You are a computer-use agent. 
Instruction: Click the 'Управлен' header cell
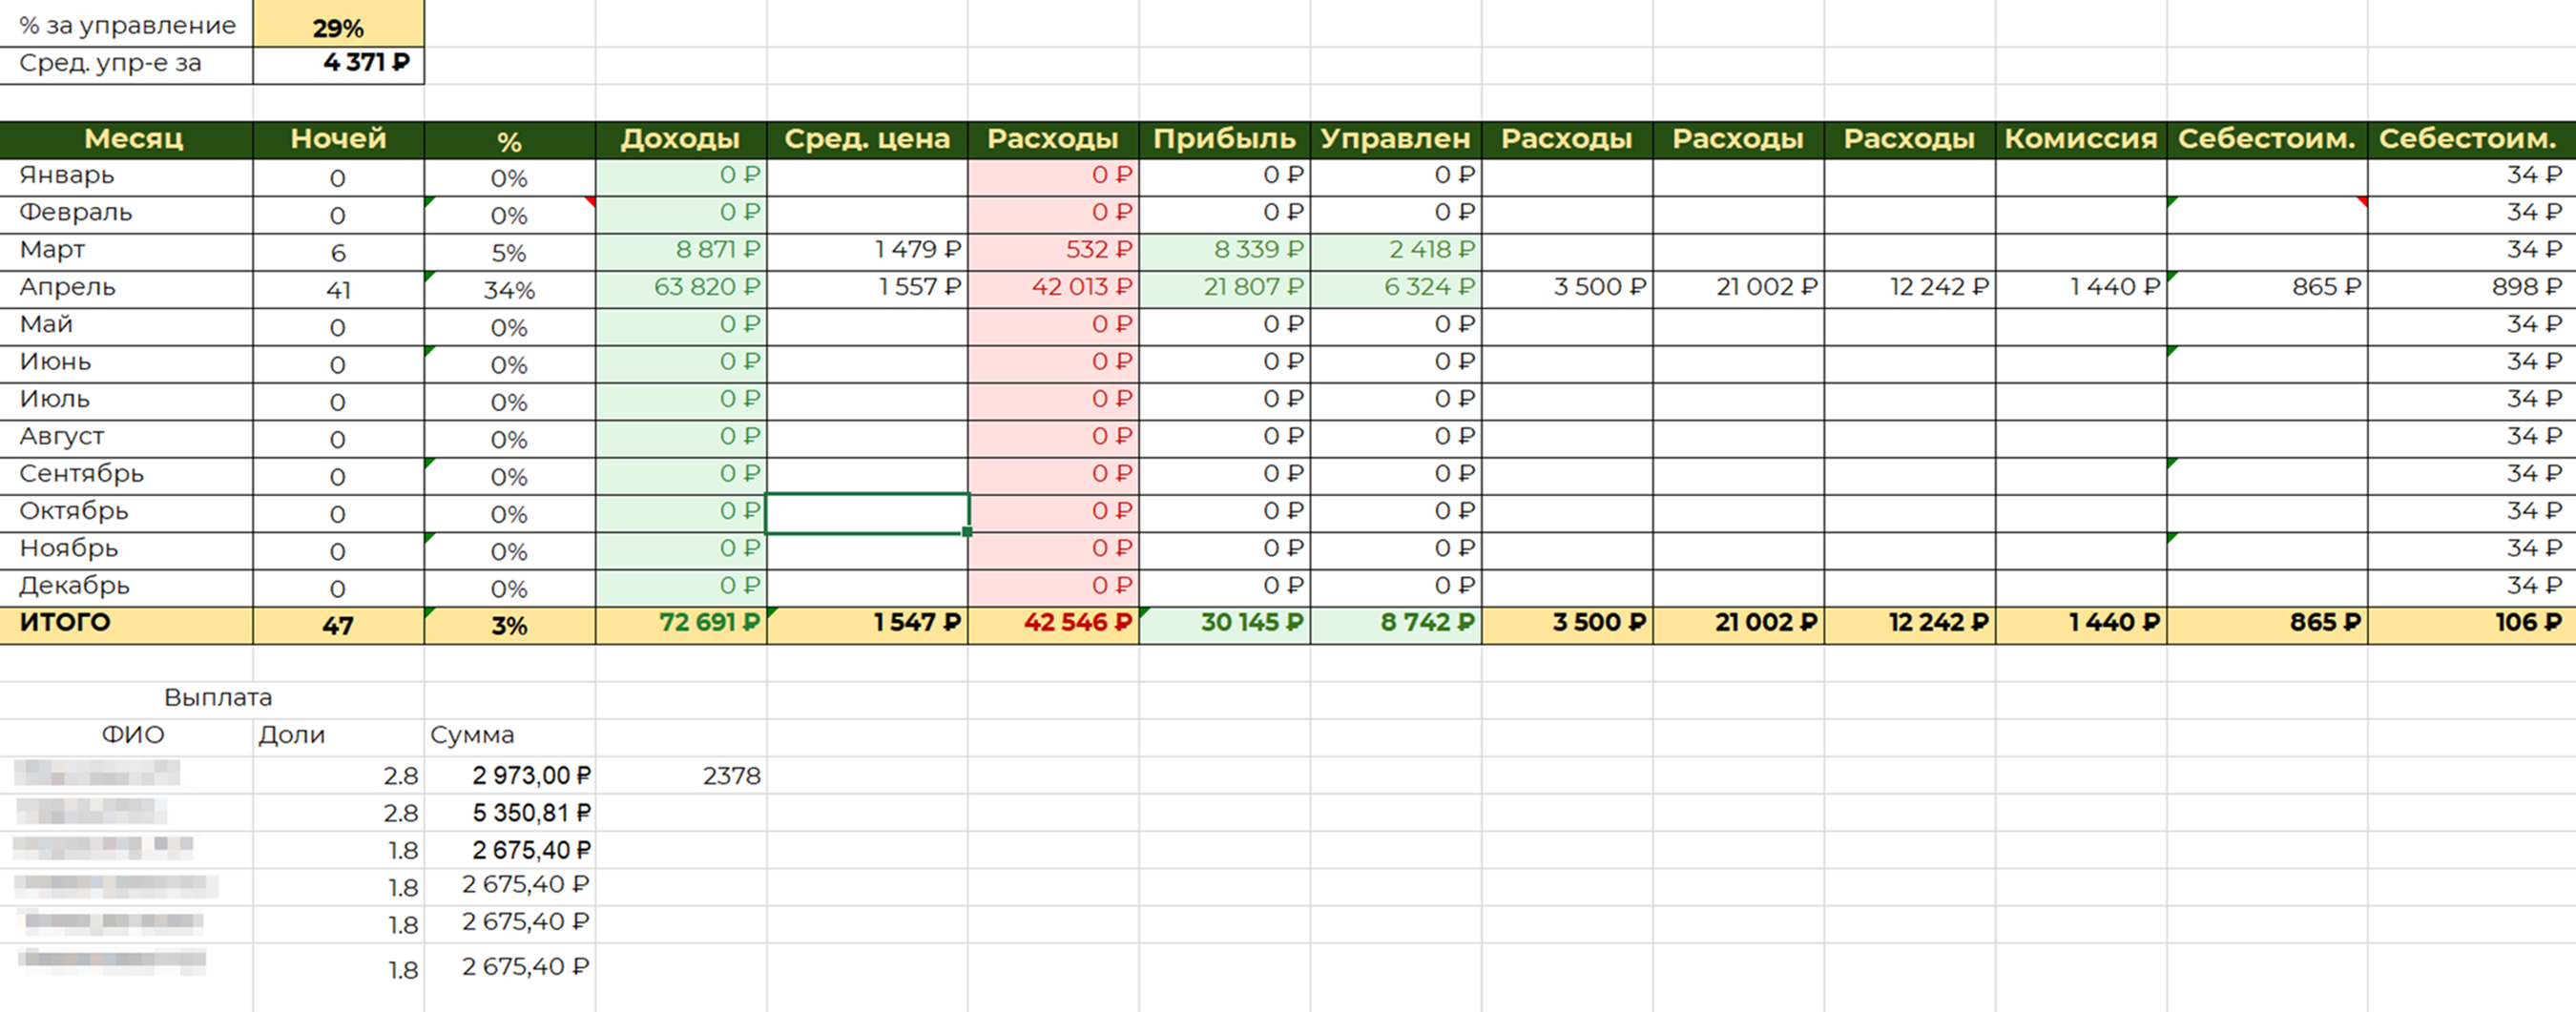(x=1396, y=140)
